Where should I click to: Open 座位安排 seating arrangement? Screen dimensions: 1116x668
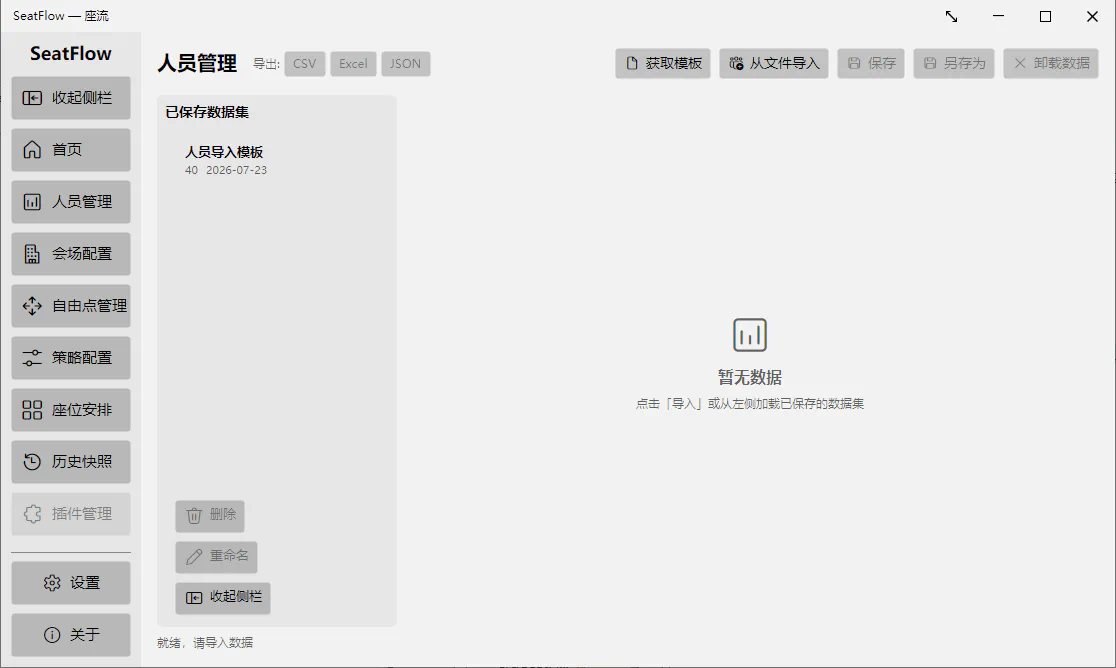click(70, 410)
